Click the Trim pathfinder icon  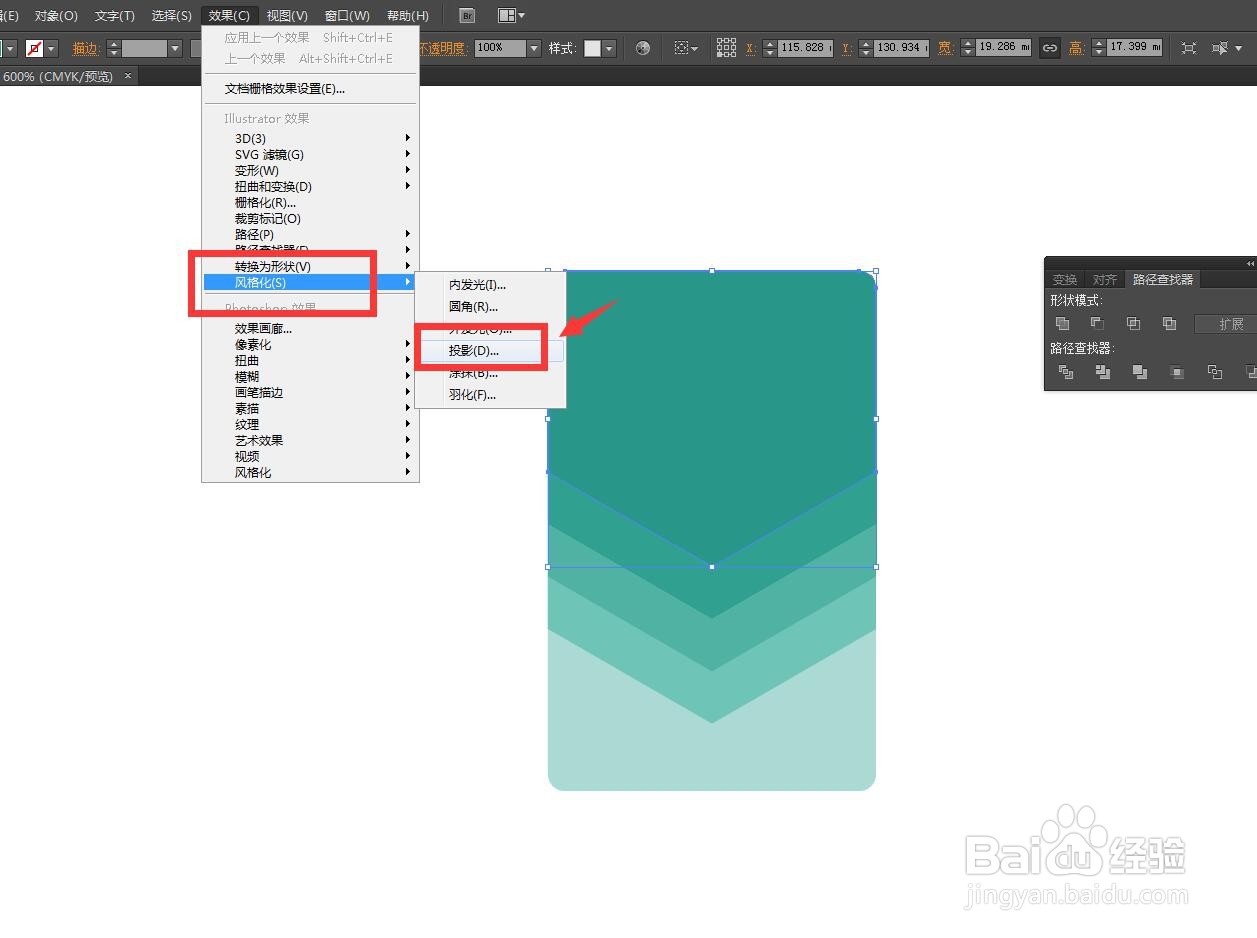1103,372
